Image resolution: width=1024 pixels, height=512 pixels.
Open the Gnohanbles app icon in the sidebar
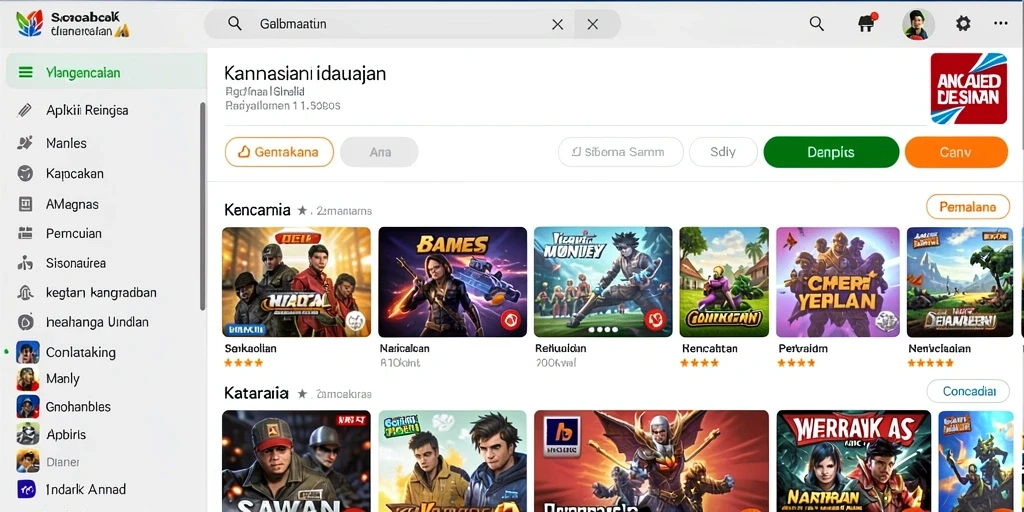[x=28, y=407]
